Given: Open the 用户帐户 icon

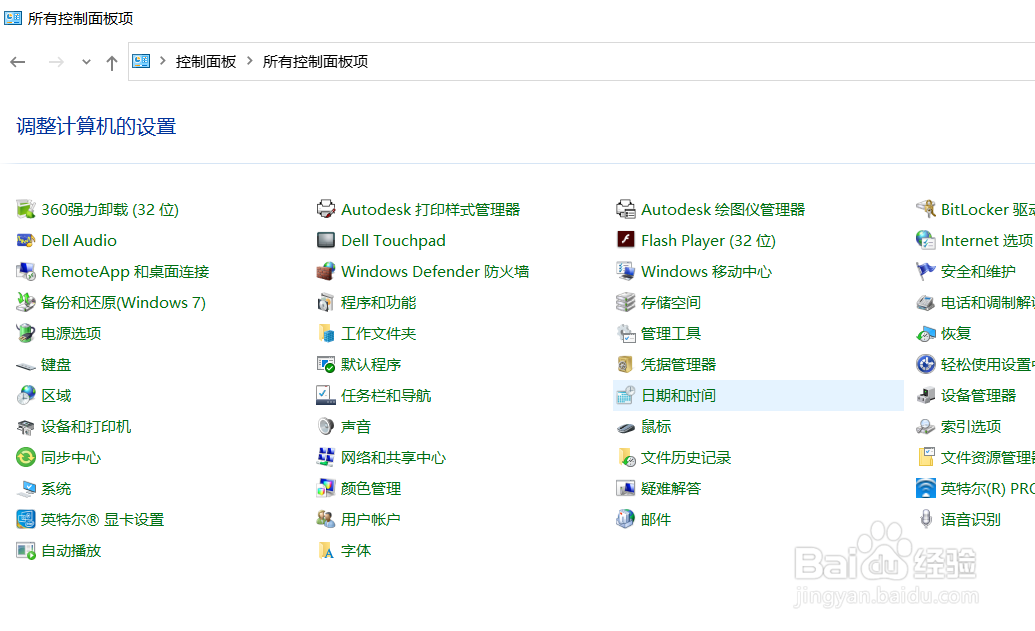Looking at the screenshot, I should click(x=326, y=519).
